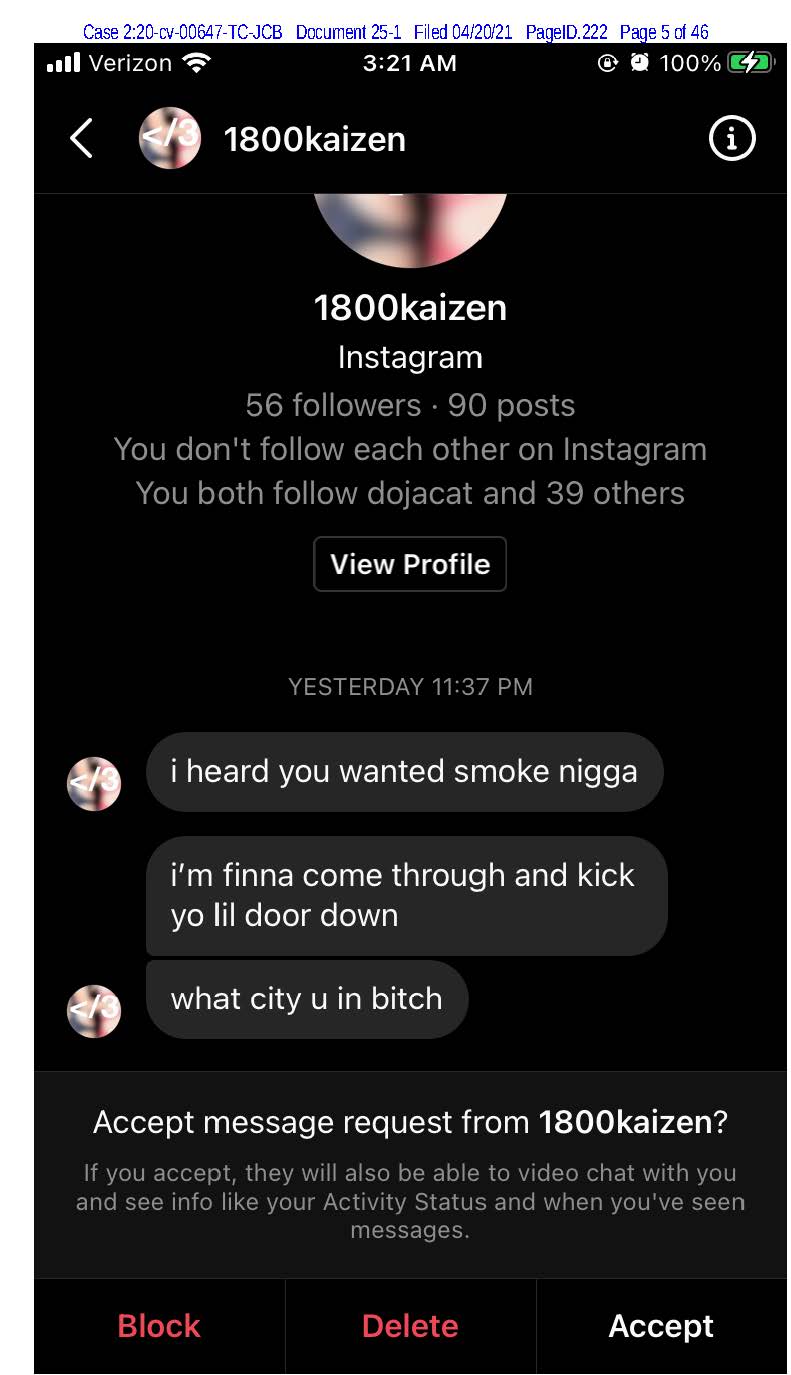Tap the large profile picture

[410, 230]
